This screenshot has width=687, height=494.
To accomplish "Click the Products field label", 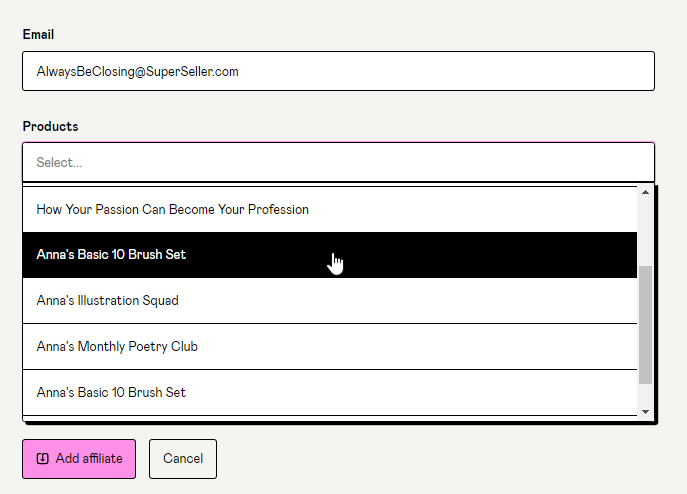I will (50, 126).
